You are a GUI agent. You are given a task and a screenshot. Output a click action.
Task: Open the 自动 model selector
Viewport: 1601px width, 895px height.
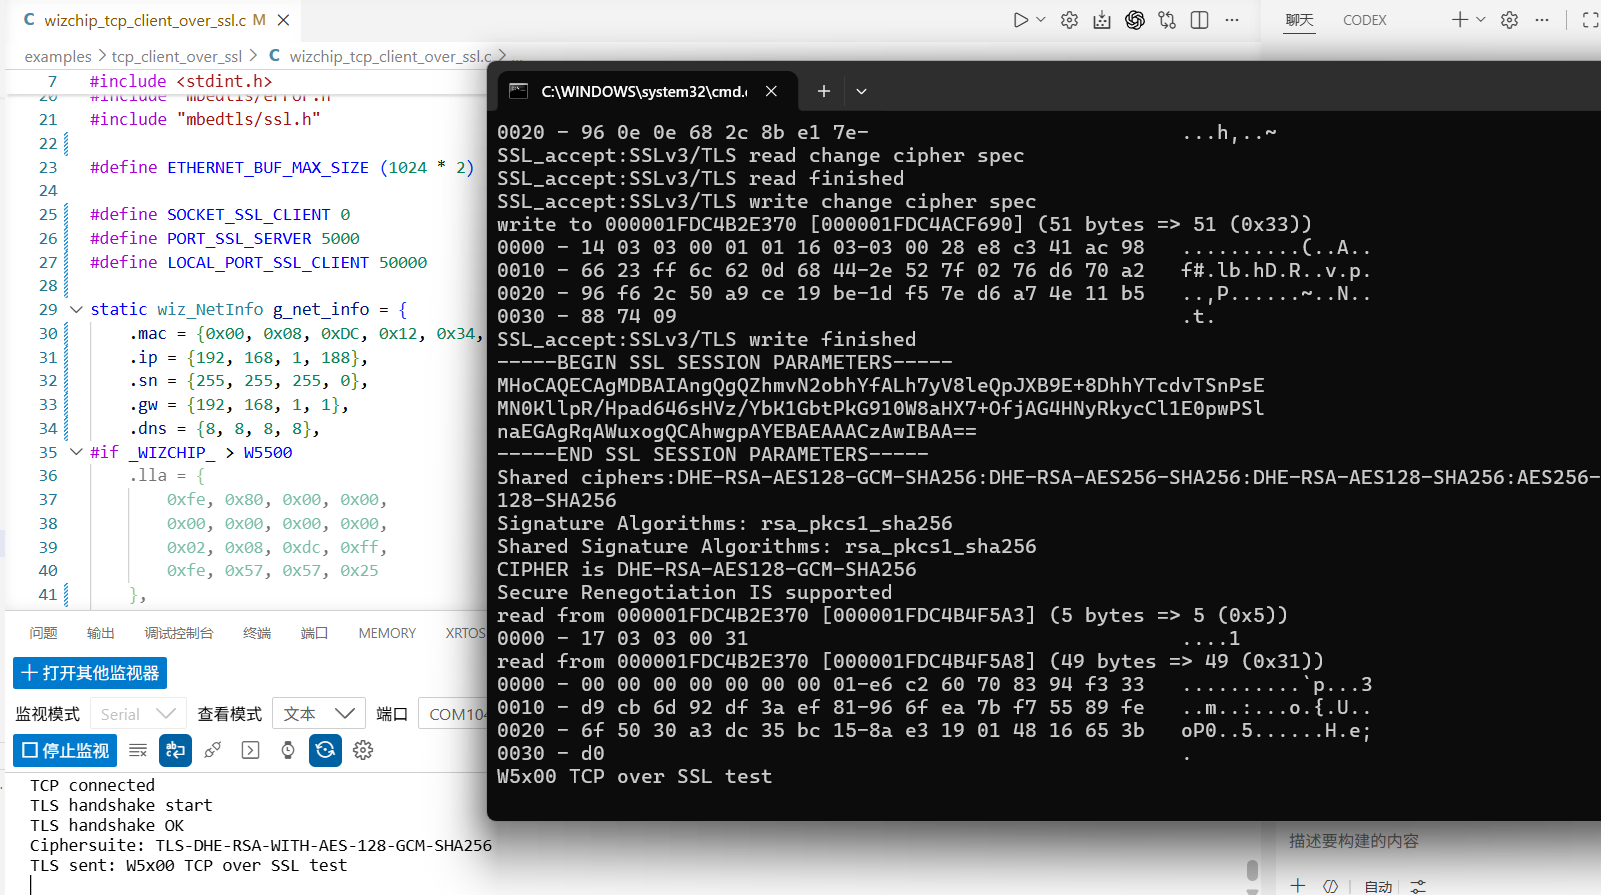(1378, 887)
